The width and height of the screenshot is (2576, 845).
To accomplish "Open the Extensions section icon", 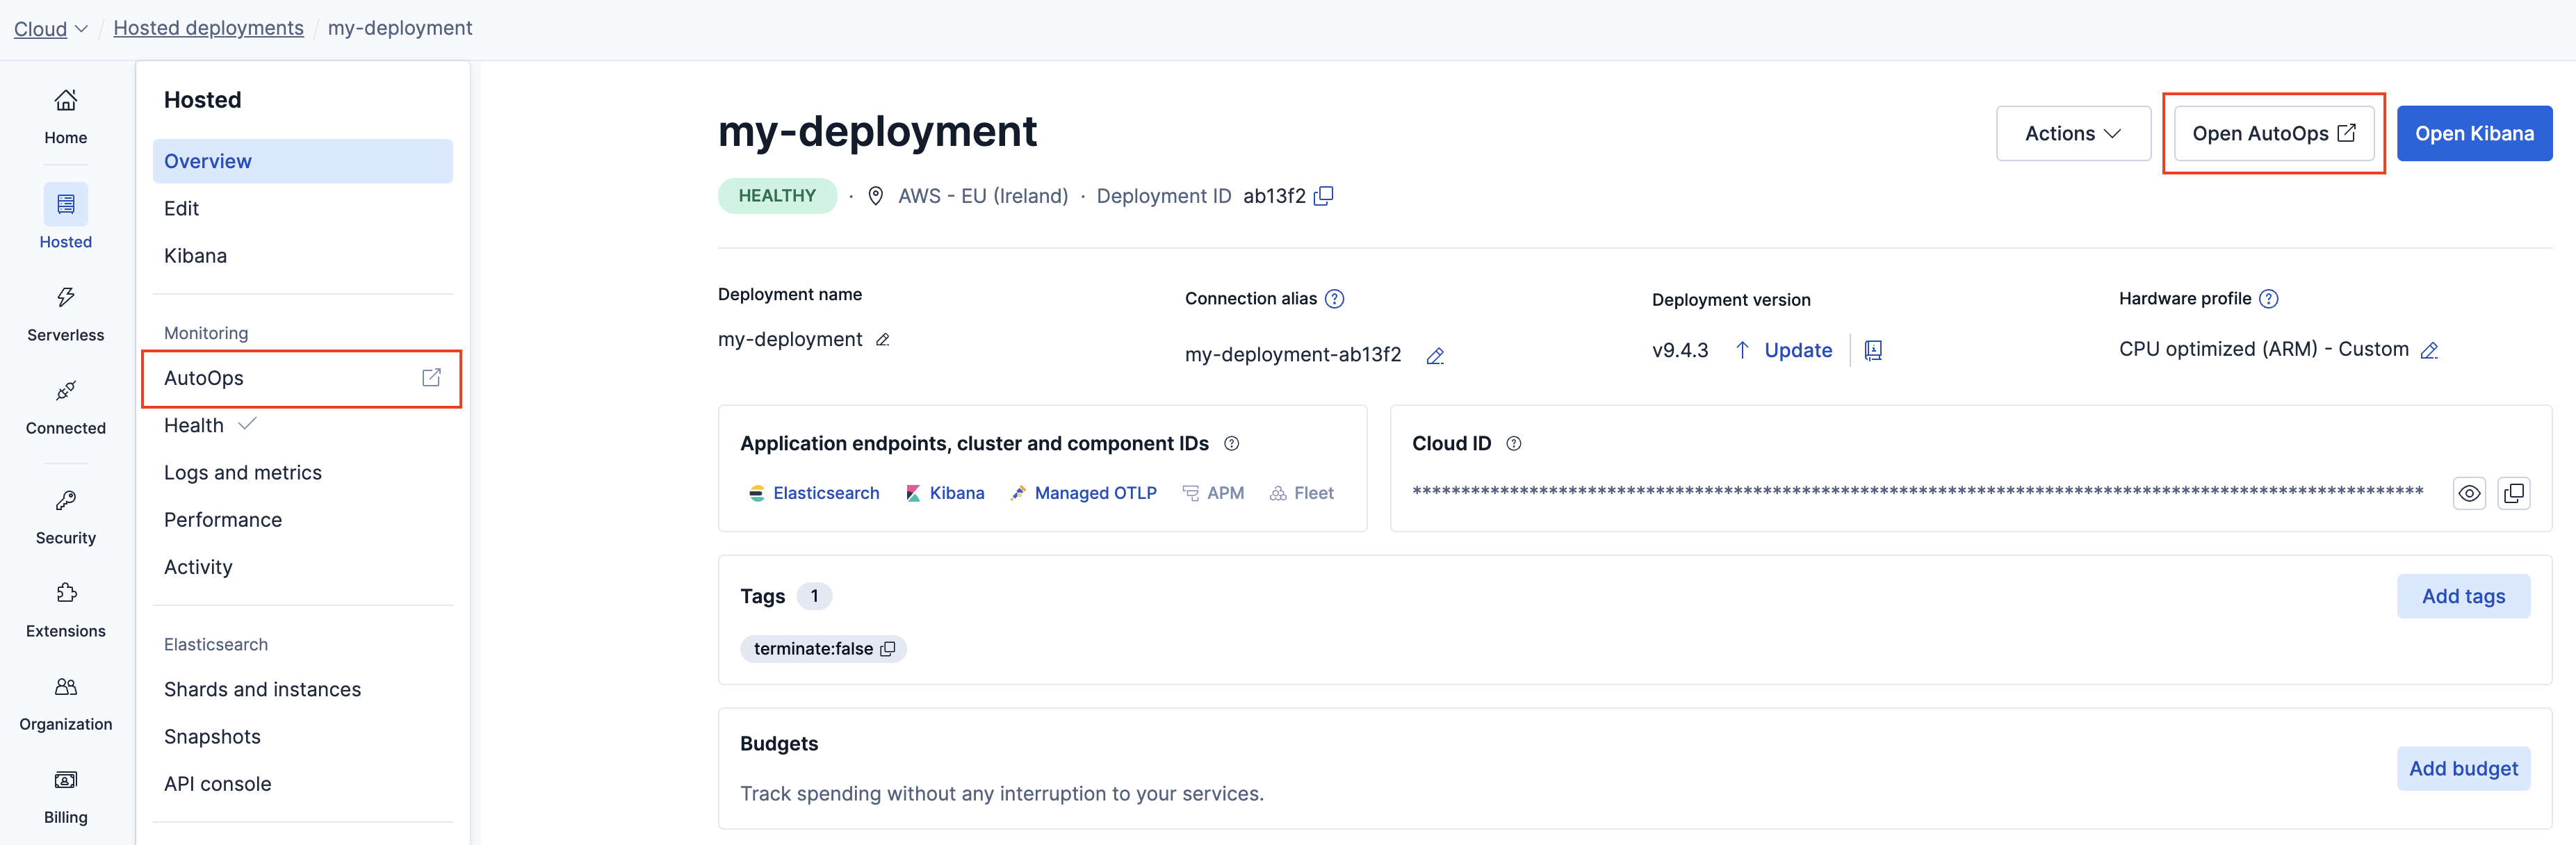I will [x=65, y=593].
